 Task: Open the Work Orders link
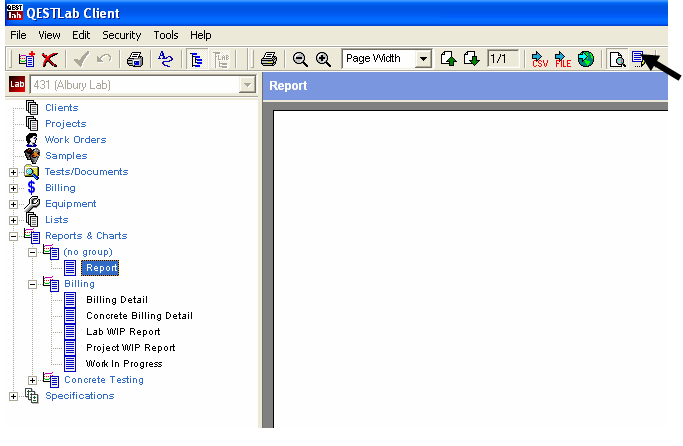75,140
